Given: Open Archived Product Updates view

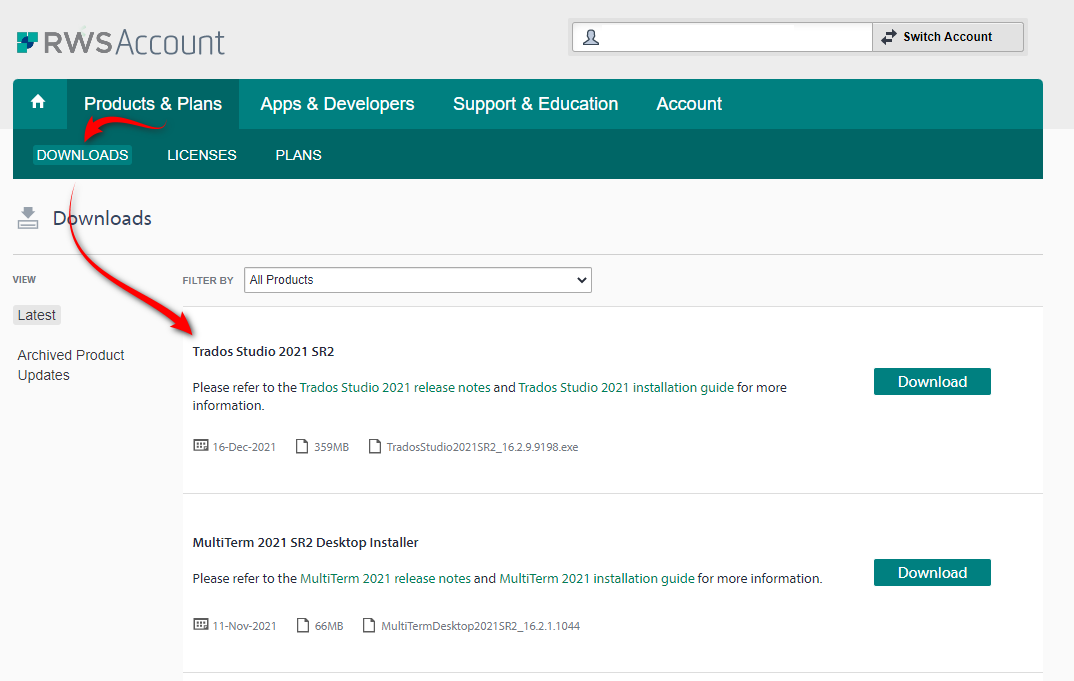Looking at the screenshot, I should (71, 365).
